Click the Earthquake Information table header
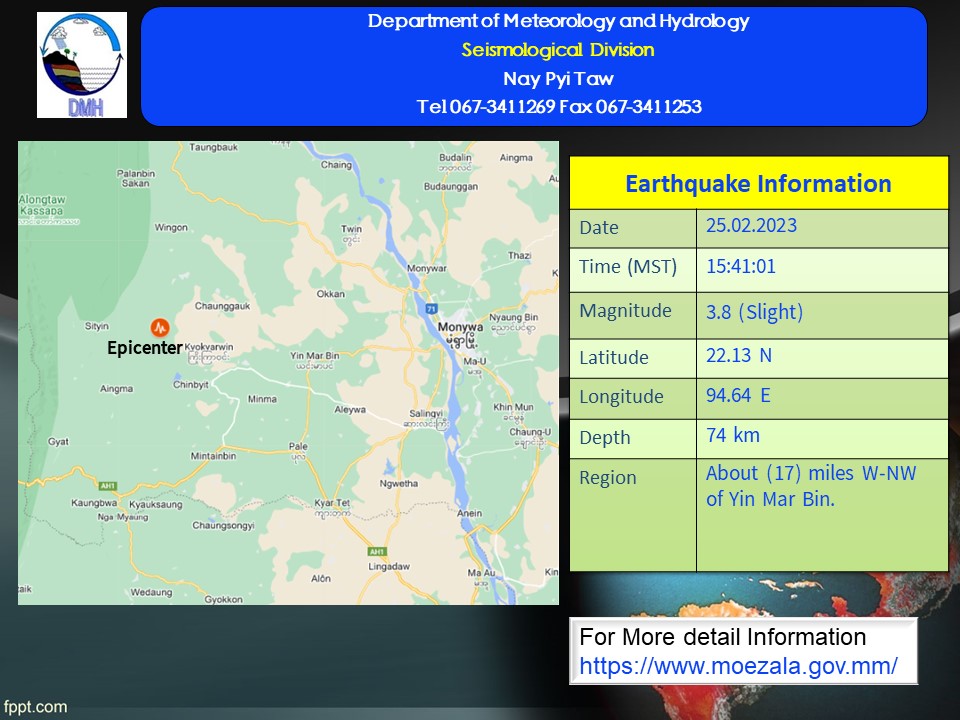This screenshot has height=720, width=960. point(759,184)
